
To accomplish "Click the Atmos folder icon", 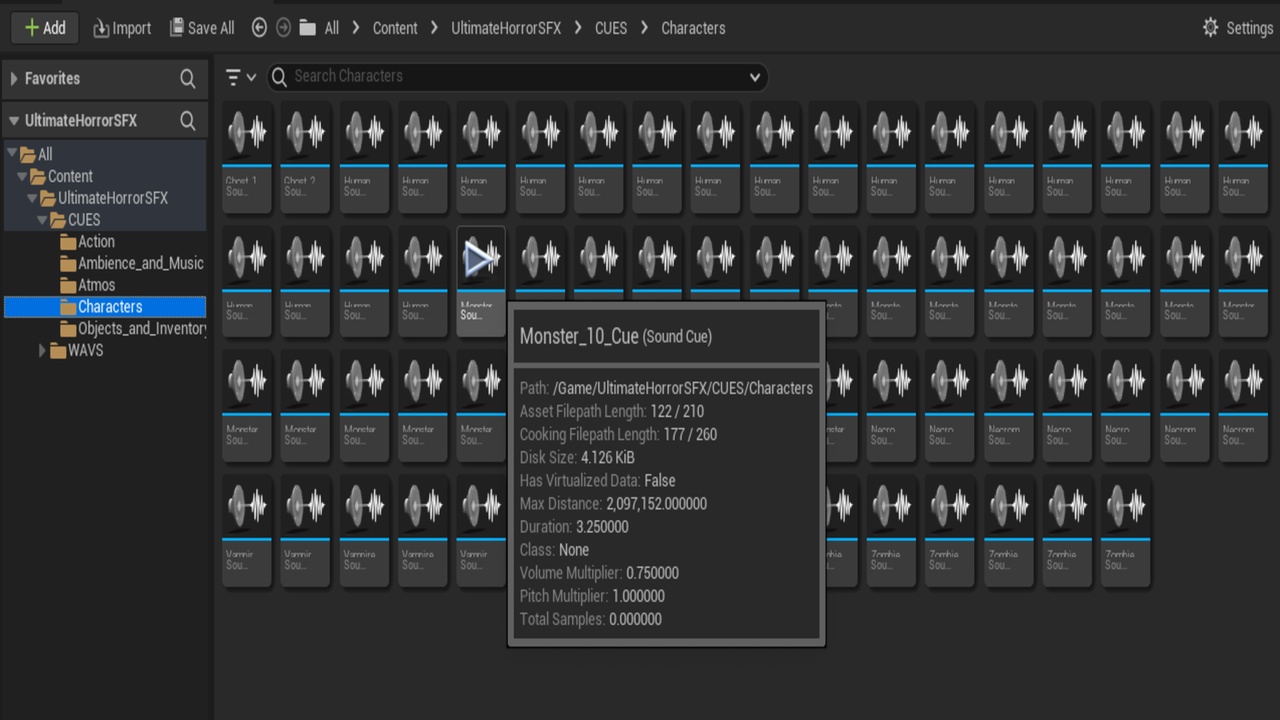I will click(69, 285).
